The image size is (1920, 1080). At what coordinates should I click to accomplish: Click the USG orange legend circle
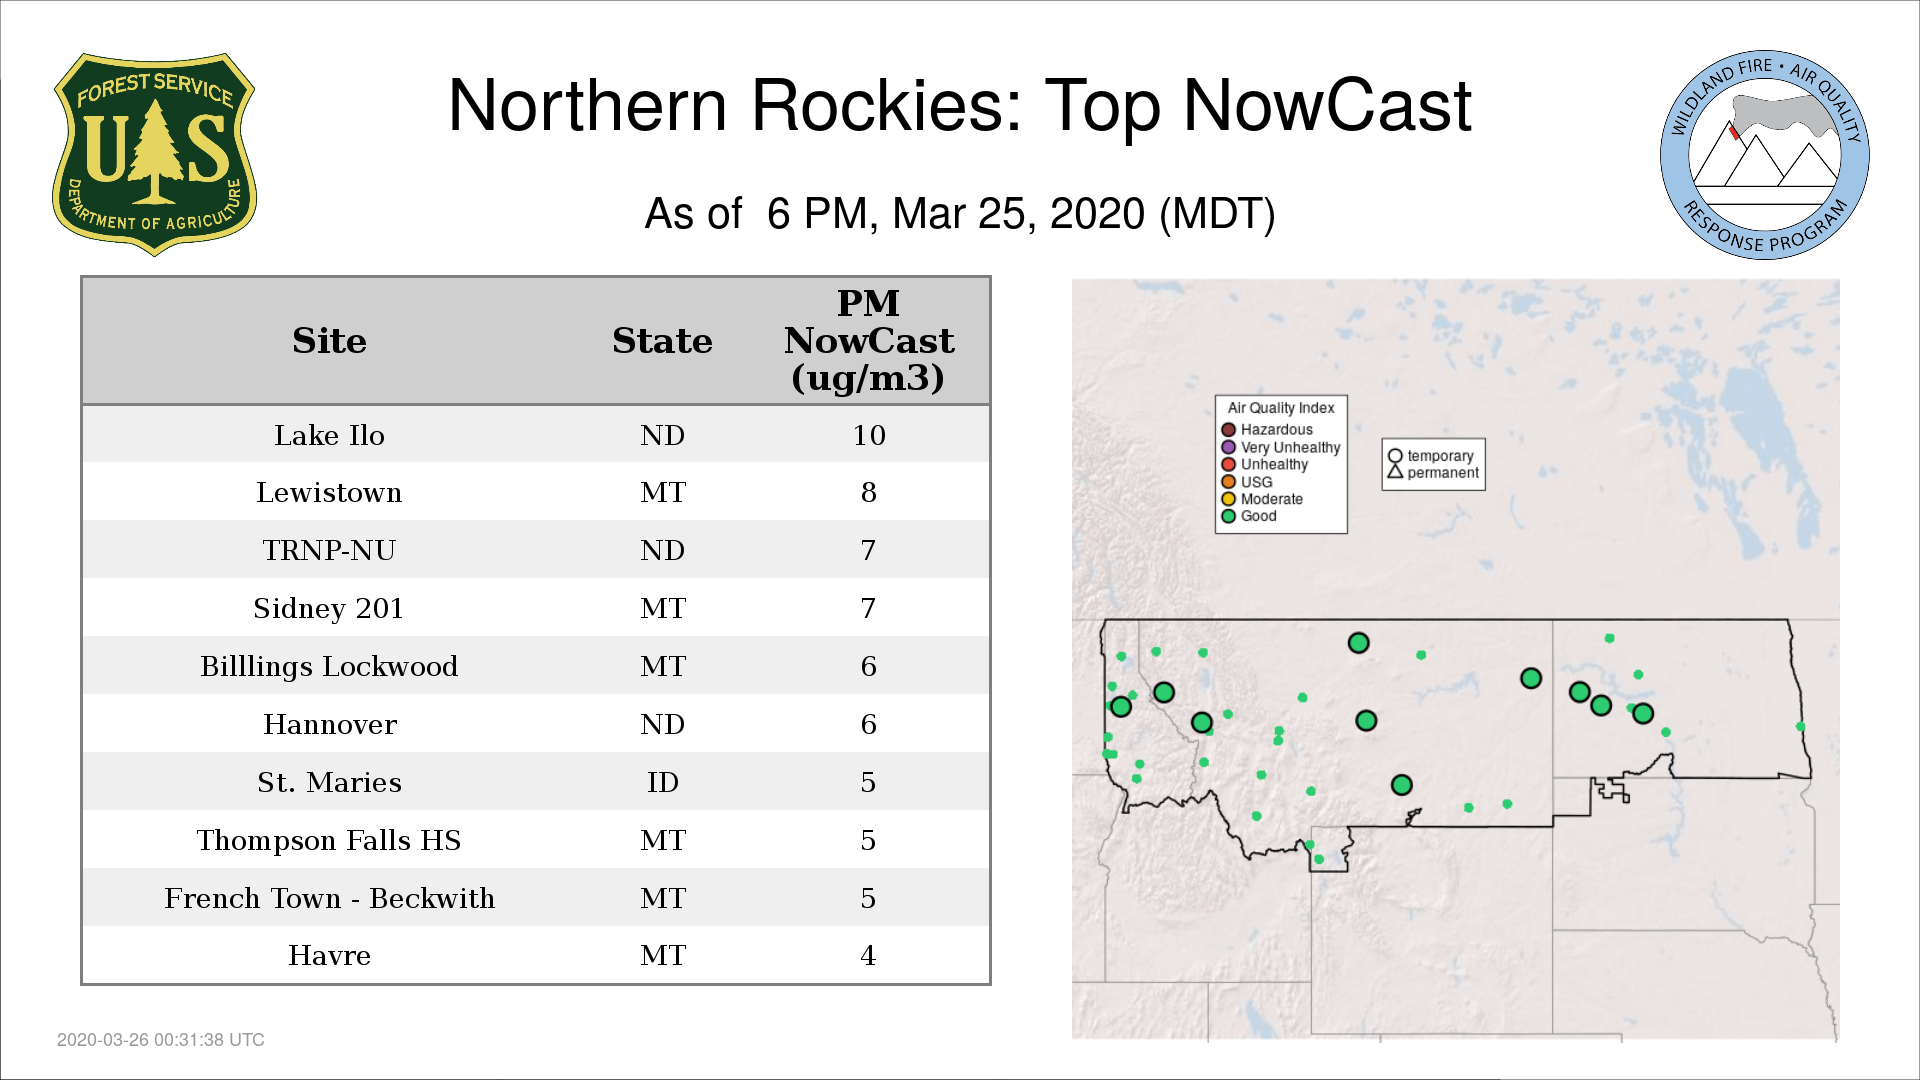(x=1228, y=482)
